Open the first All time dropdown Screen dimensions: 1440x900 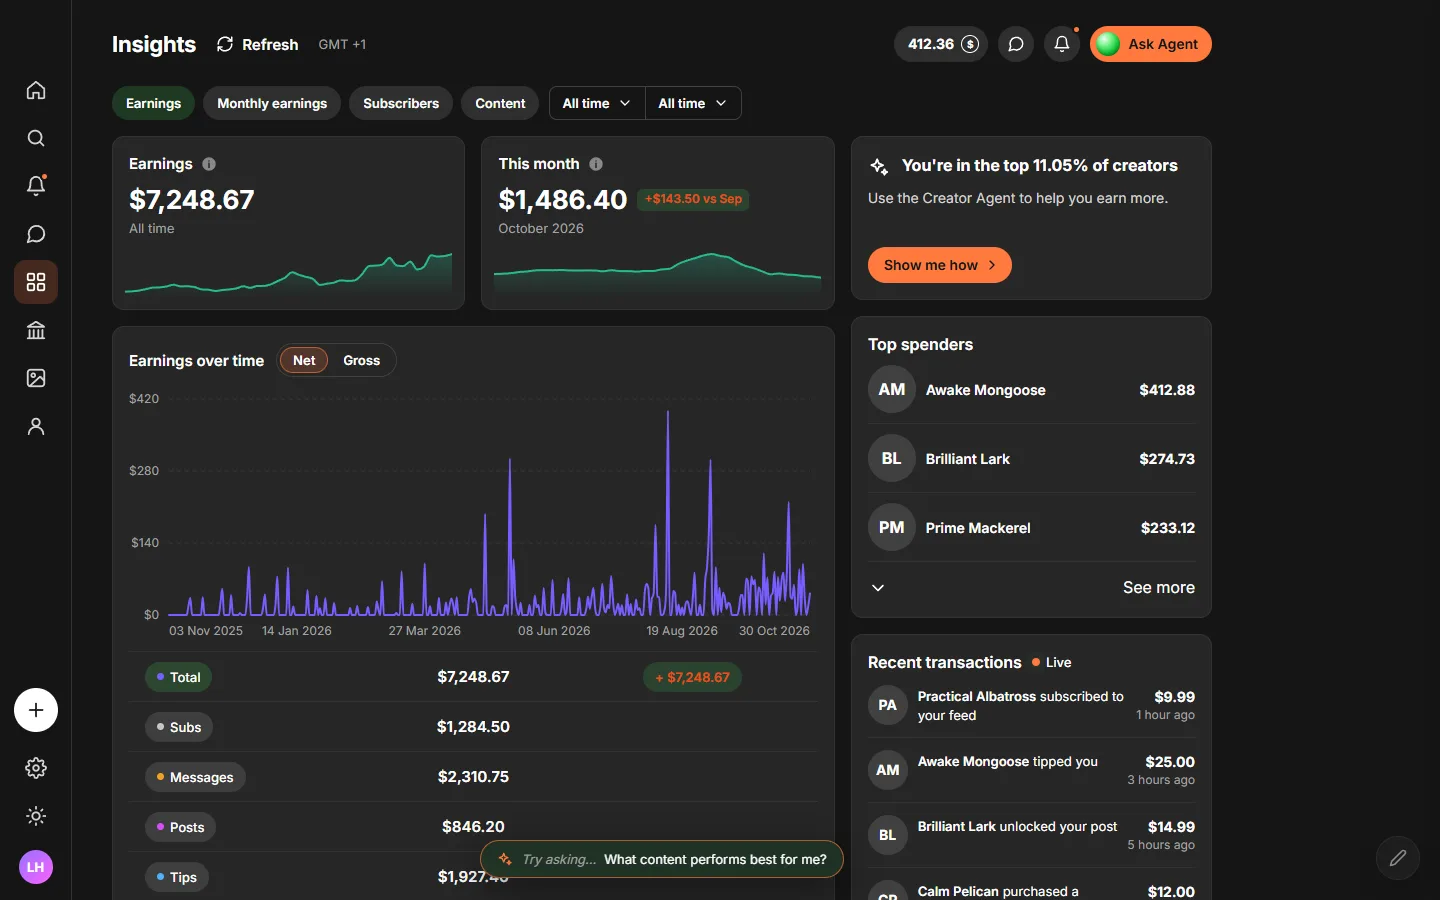pyautogui.click(x=597, y=103)
